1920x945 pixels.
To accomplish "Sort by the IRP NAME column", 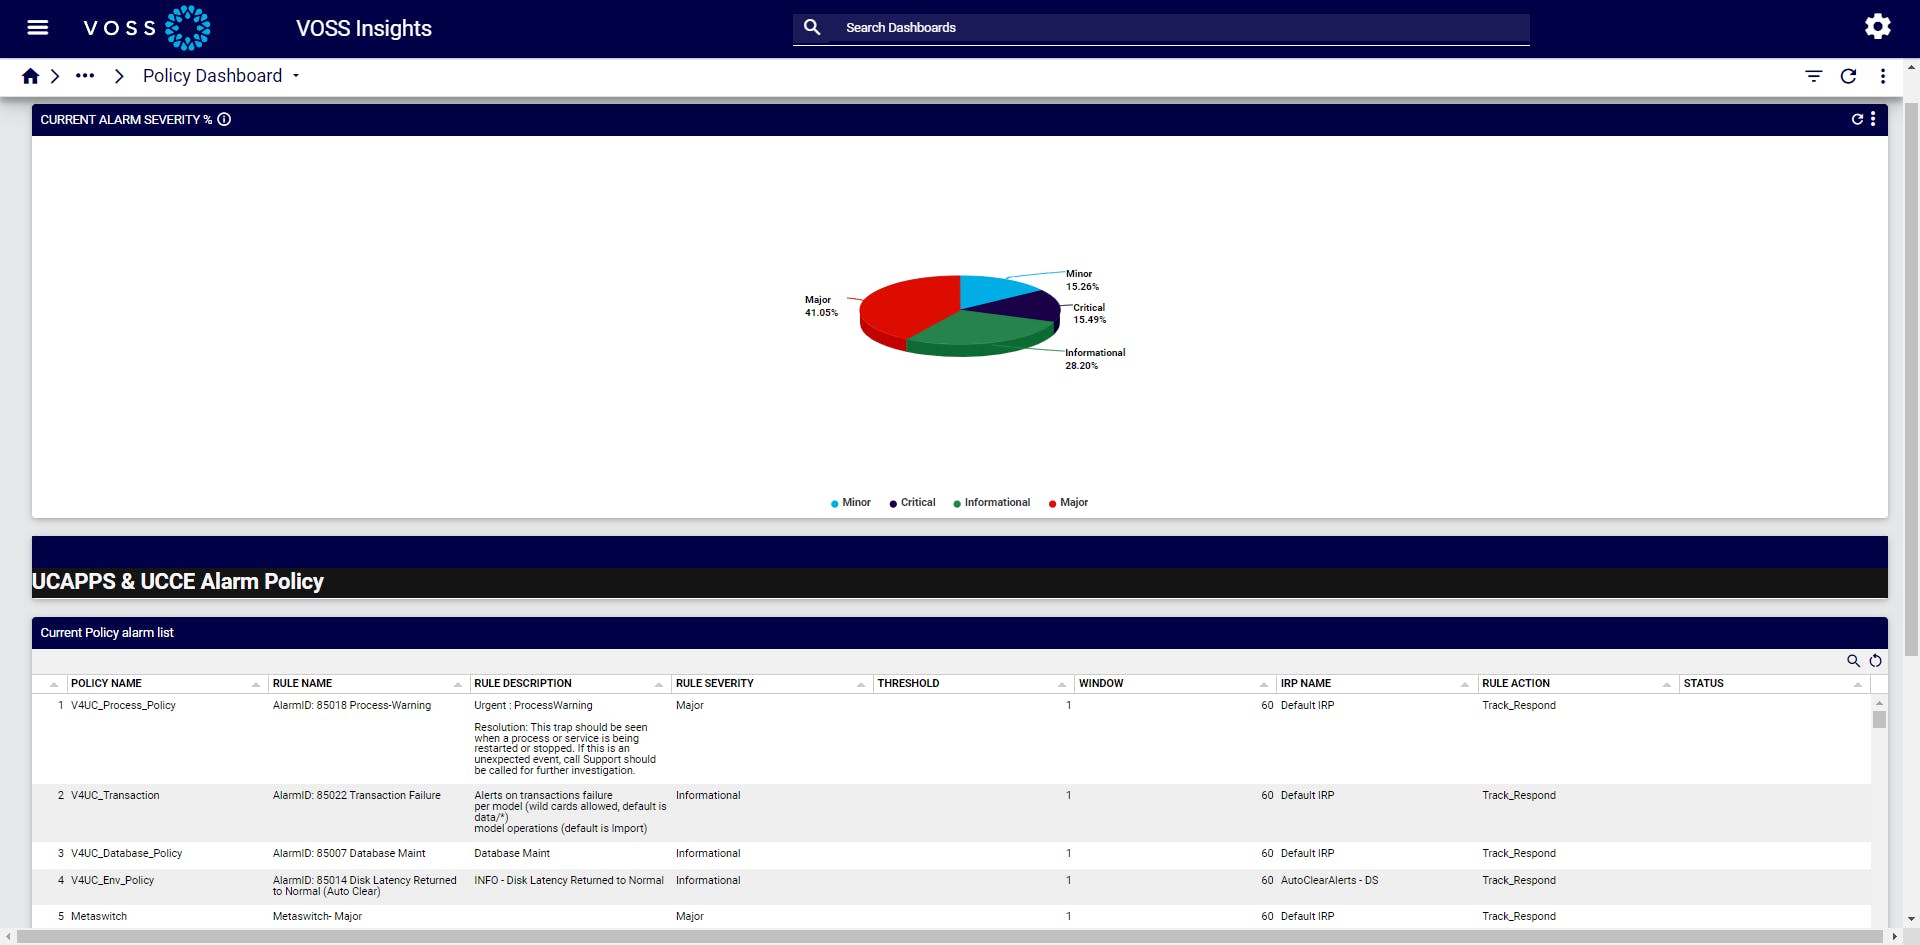I will pyautogui.click(x=1375, y=684).
